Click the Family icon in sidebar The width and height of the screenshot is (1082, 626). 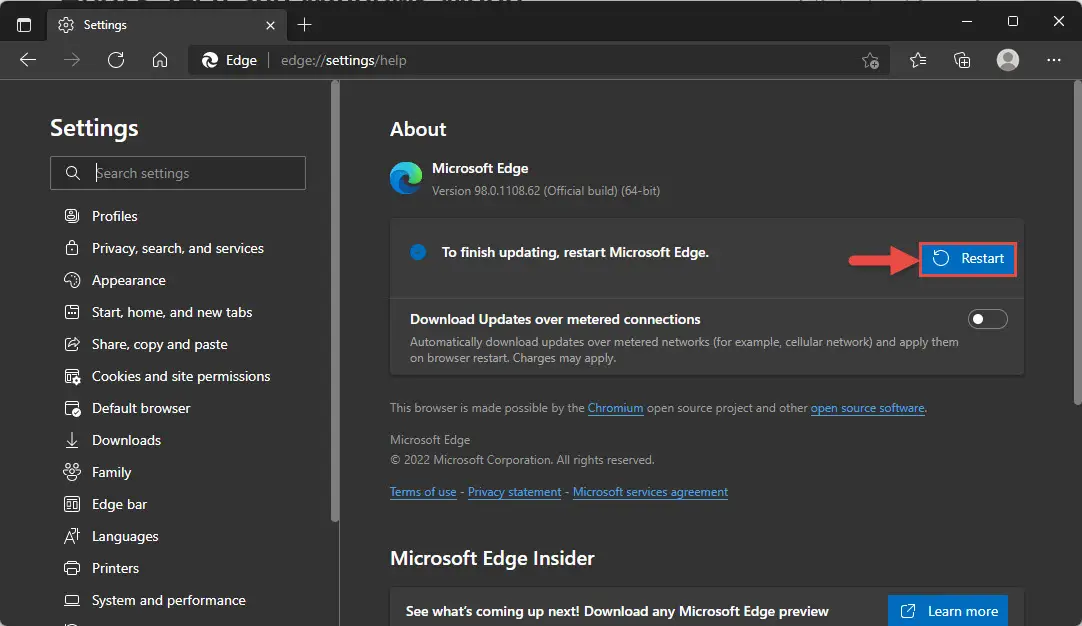pos(72,472)
